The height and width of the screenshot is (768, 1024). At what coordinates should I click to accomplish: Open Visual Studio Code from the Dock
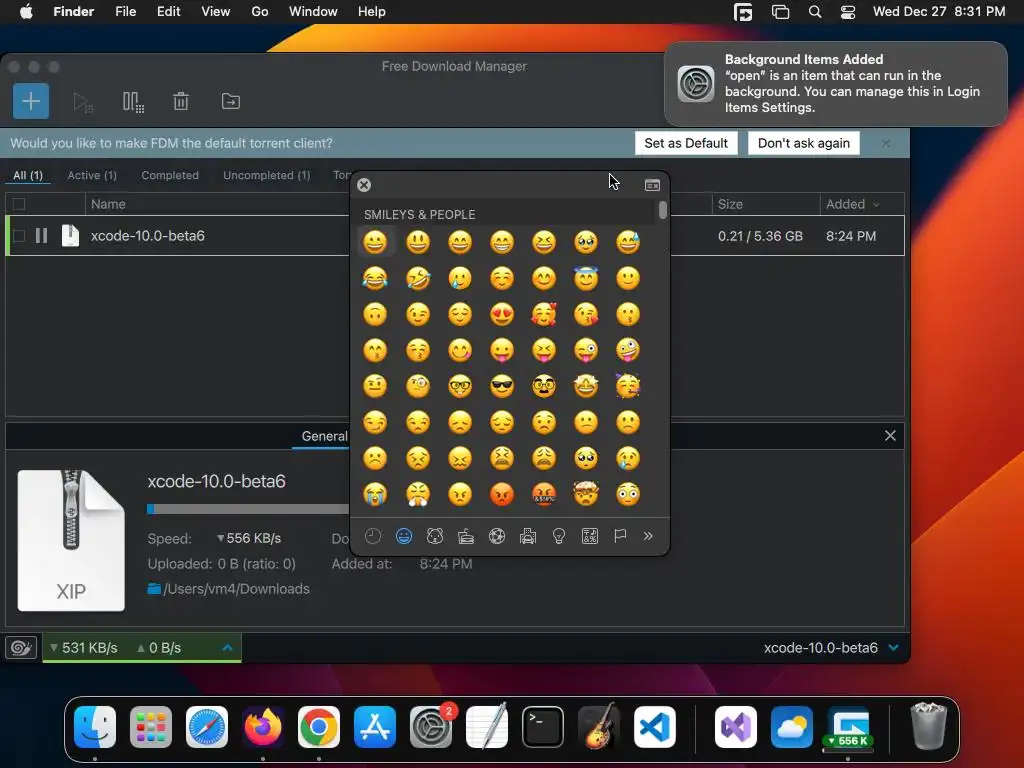pos(654,727)
